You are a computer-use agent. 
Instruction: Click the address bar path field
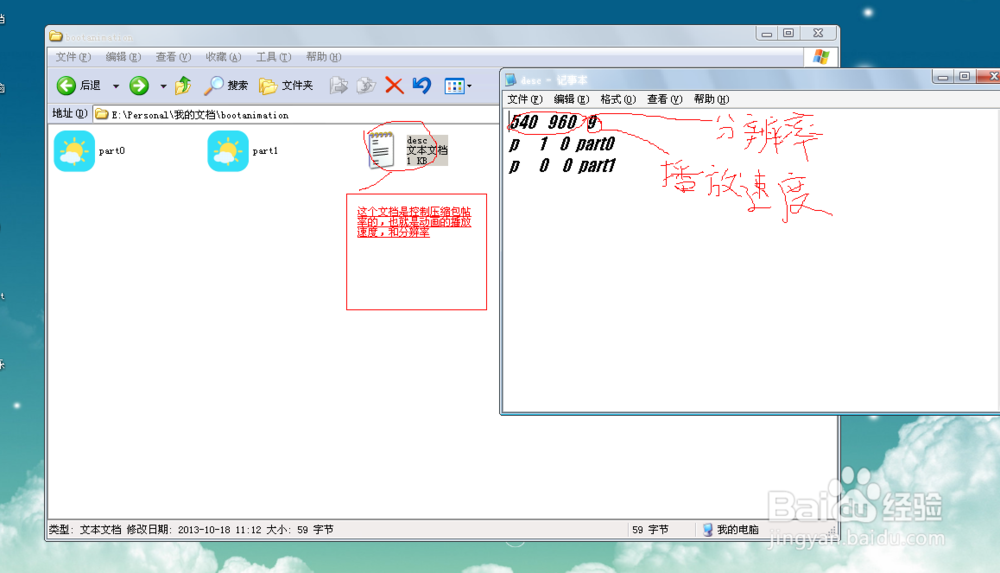(297, 115)
